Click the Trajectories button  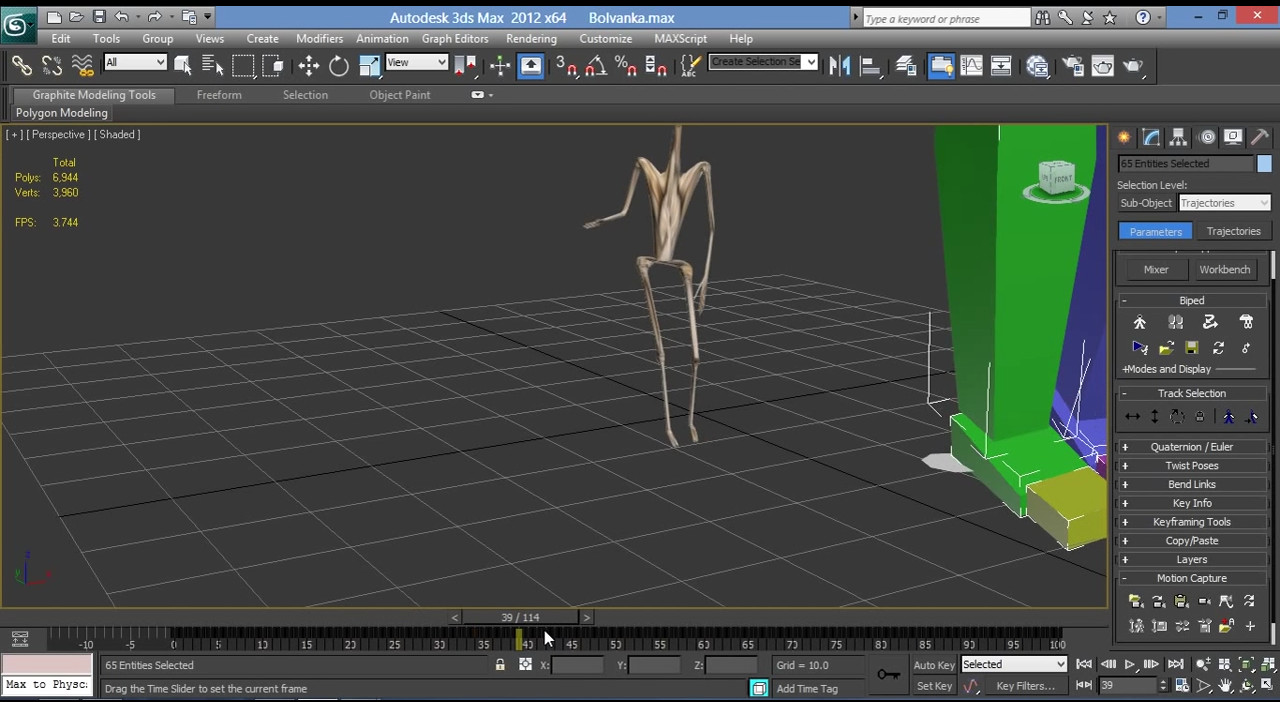1233,231
